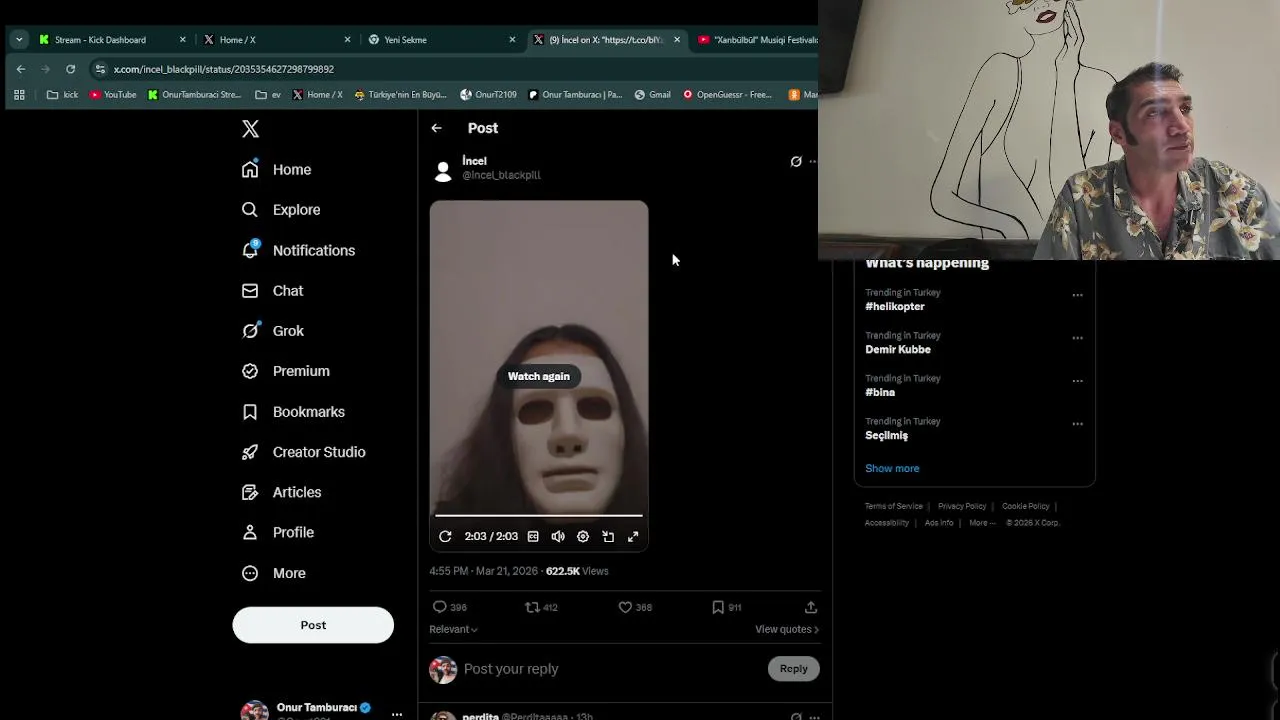Share the post

click(811, 607)
